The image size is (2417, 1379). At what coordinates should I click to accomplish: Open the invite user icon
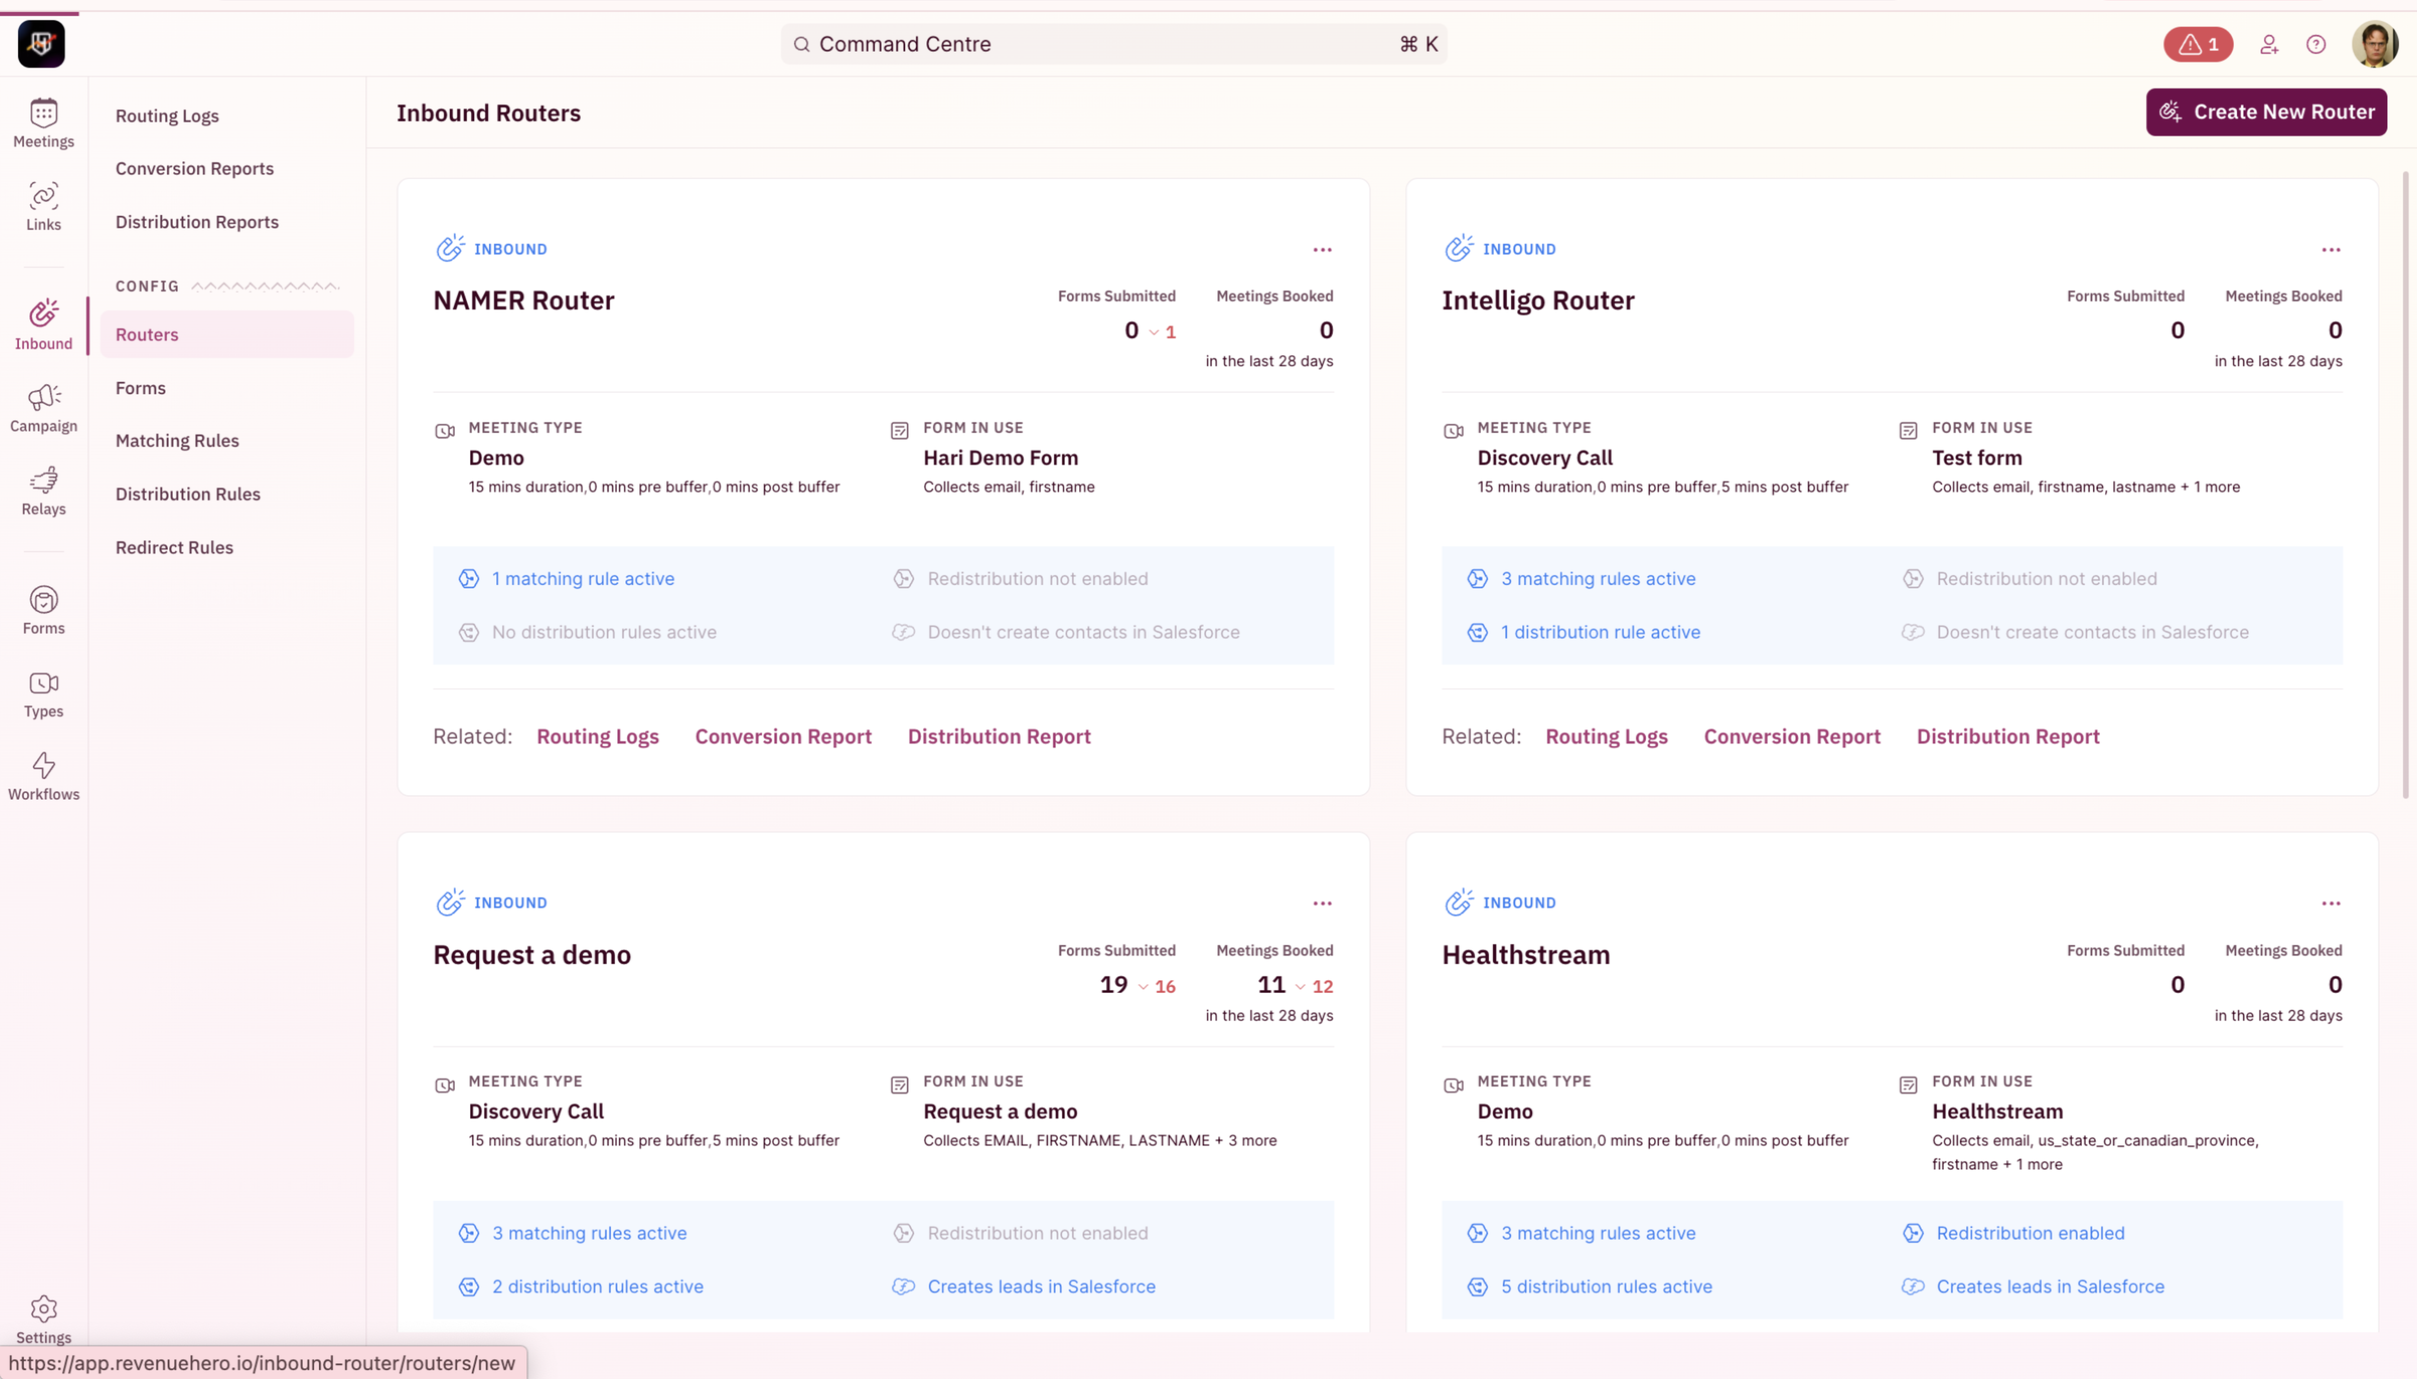2268,44
